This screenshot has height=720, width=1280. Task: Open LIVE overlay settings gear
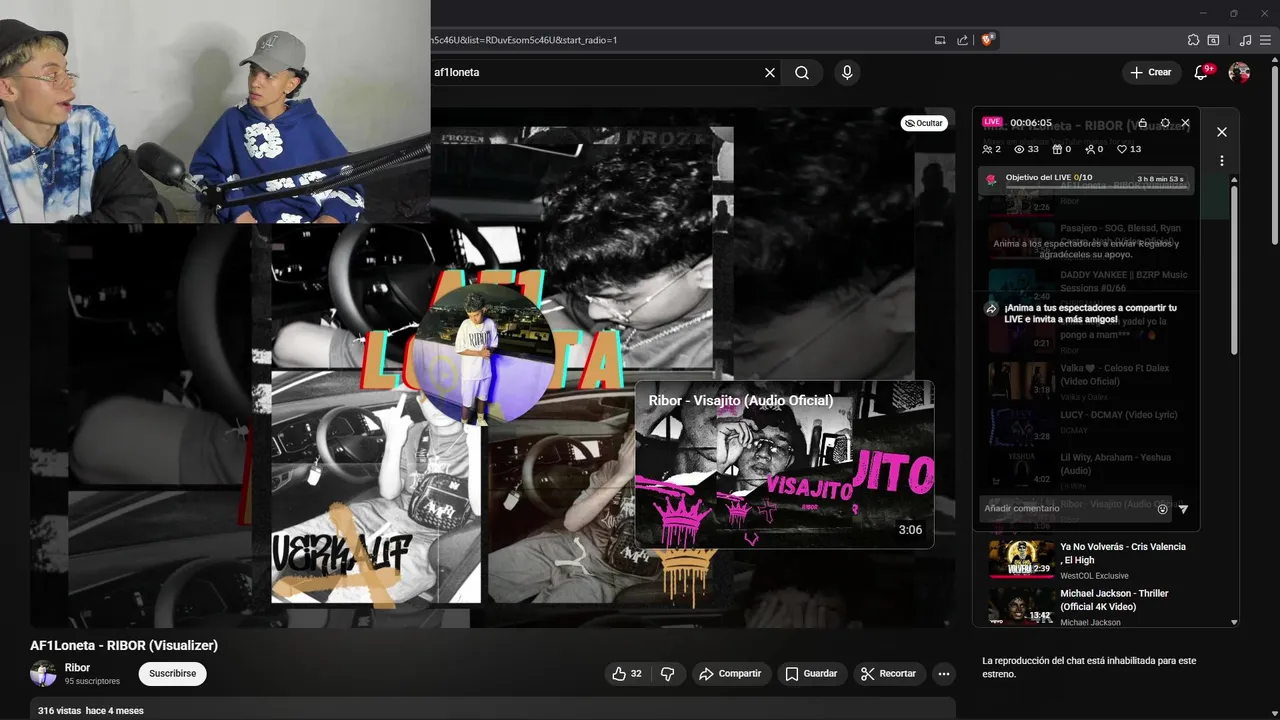click(1165, 123)
